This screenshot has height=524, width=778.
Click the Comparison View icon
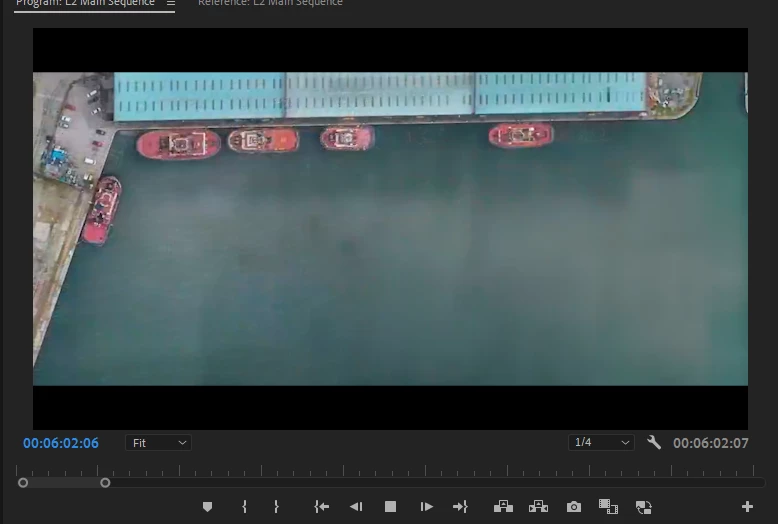pos(608,507)
